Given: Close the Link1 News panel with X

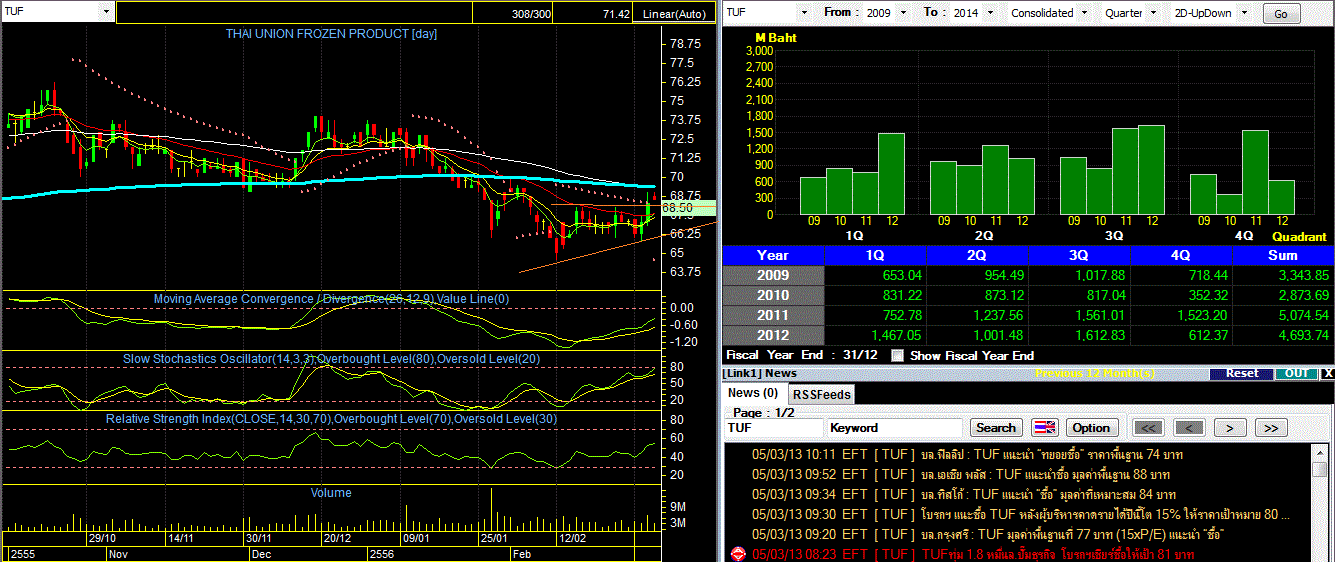Looking at the screenshot, I should point(1327,373).
